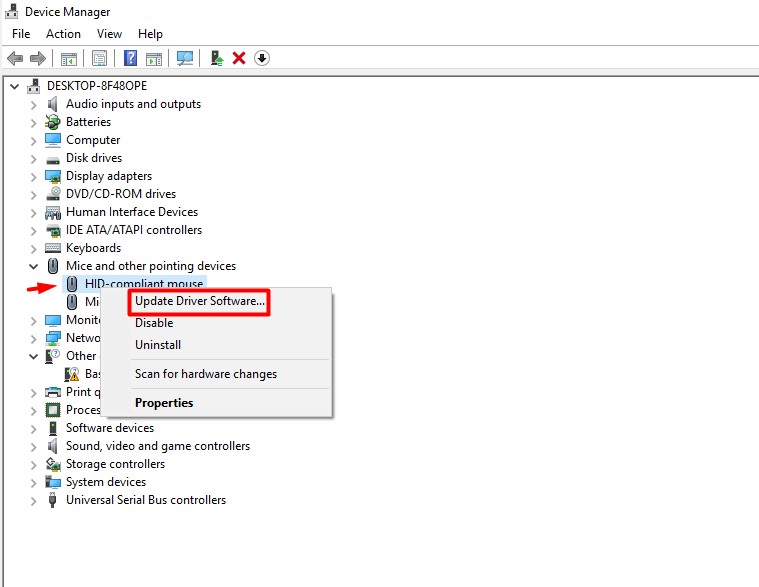
Task: Expand the Keyboards chevron
Action: click(x=33, y=249)
